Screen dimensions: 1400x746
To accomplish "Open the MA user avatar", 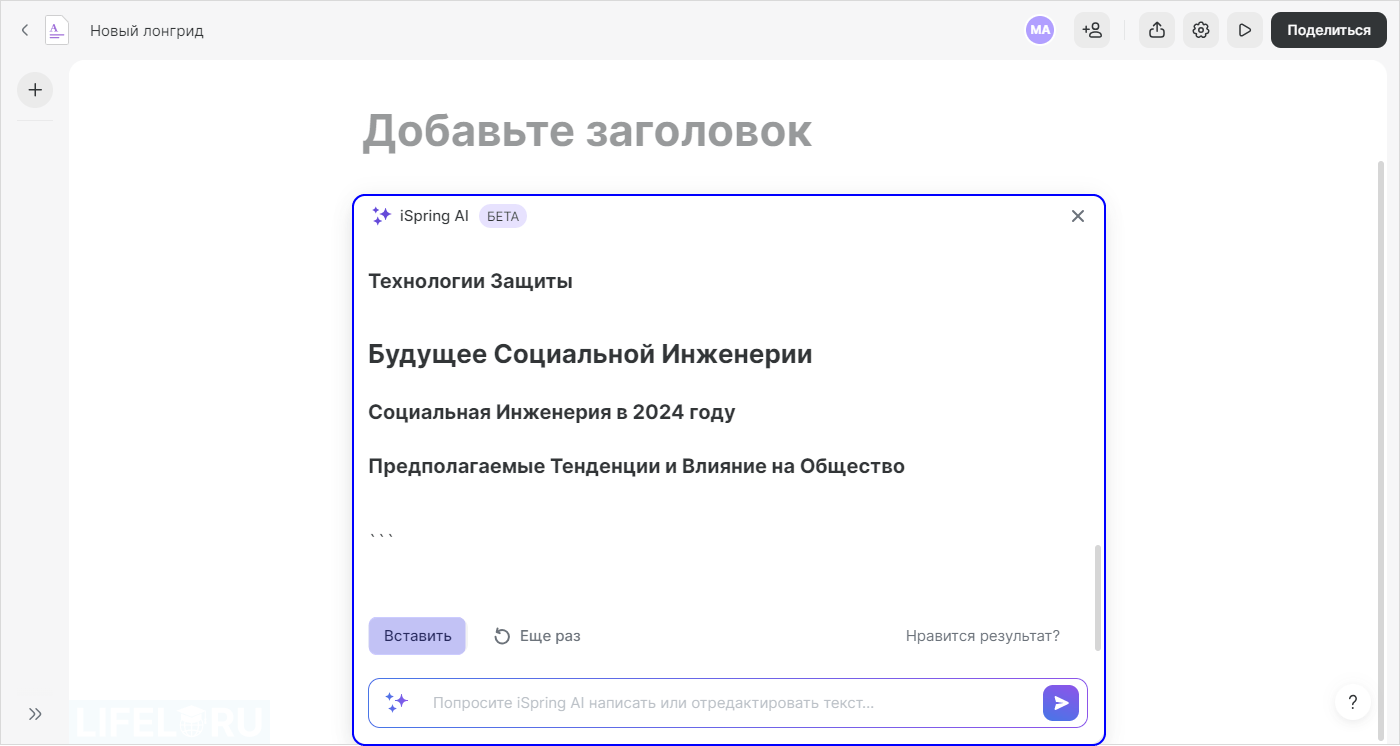I will [1039, 30].
